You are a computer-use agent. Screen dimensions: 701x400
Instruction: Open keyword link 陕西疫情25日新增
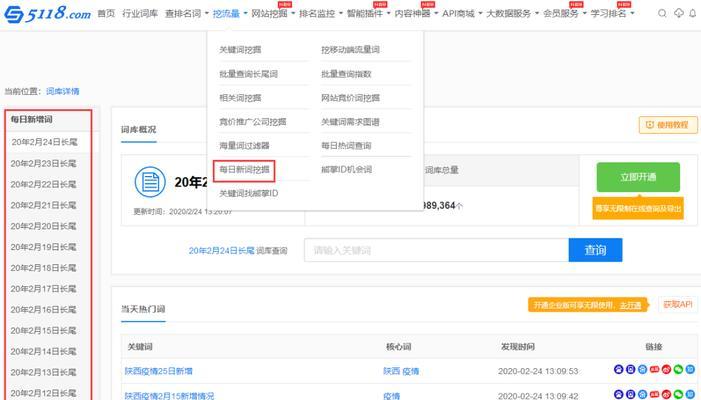(159, 371)
